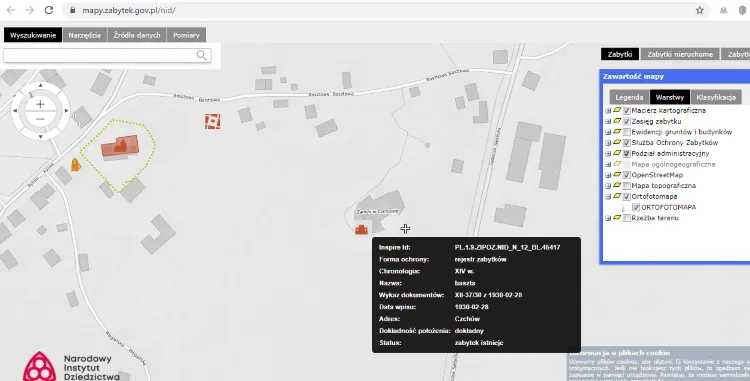Click the 'rejestr zabytków' value in the tooltip
This screenshot has width=750, height=381.
tap(480, 260)
